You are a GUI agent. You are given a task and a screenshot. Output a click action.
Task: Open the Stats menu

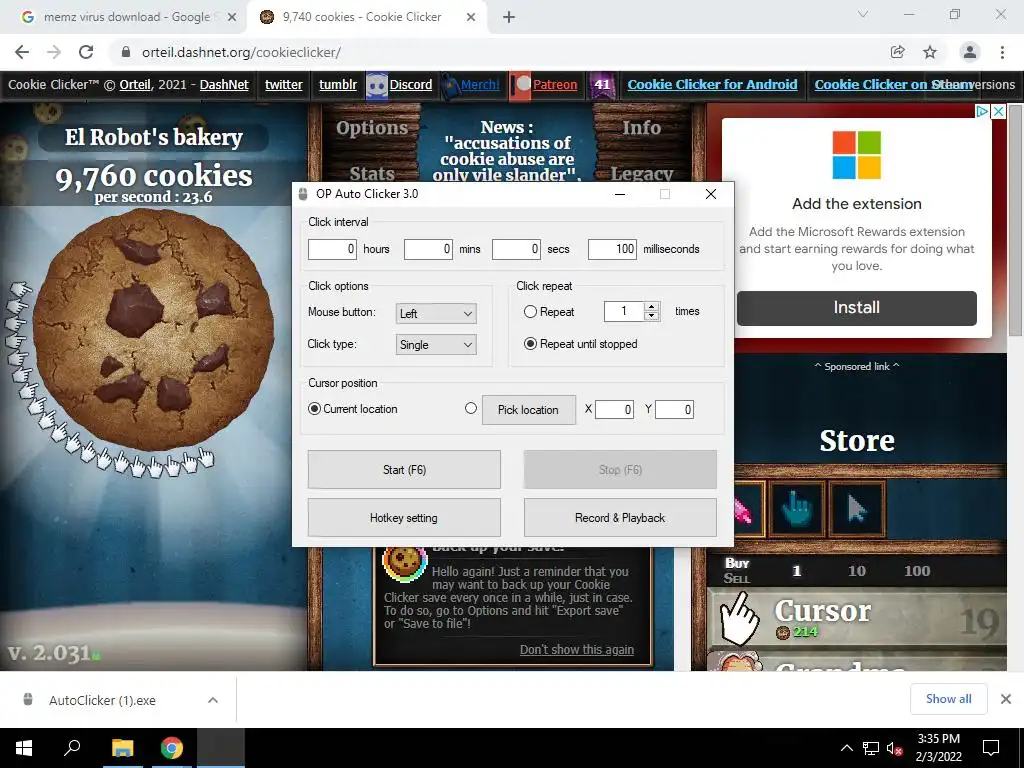[372, 173]
